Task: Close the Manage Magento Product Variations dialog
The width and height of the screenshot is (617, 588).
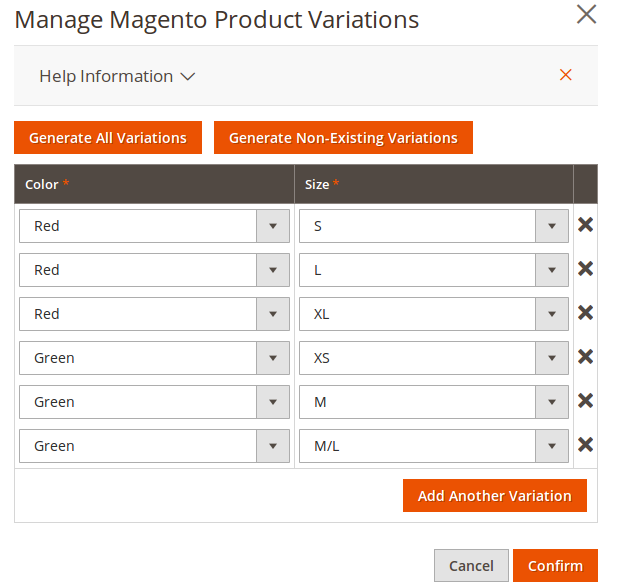Action: click(x=586, y=15)
